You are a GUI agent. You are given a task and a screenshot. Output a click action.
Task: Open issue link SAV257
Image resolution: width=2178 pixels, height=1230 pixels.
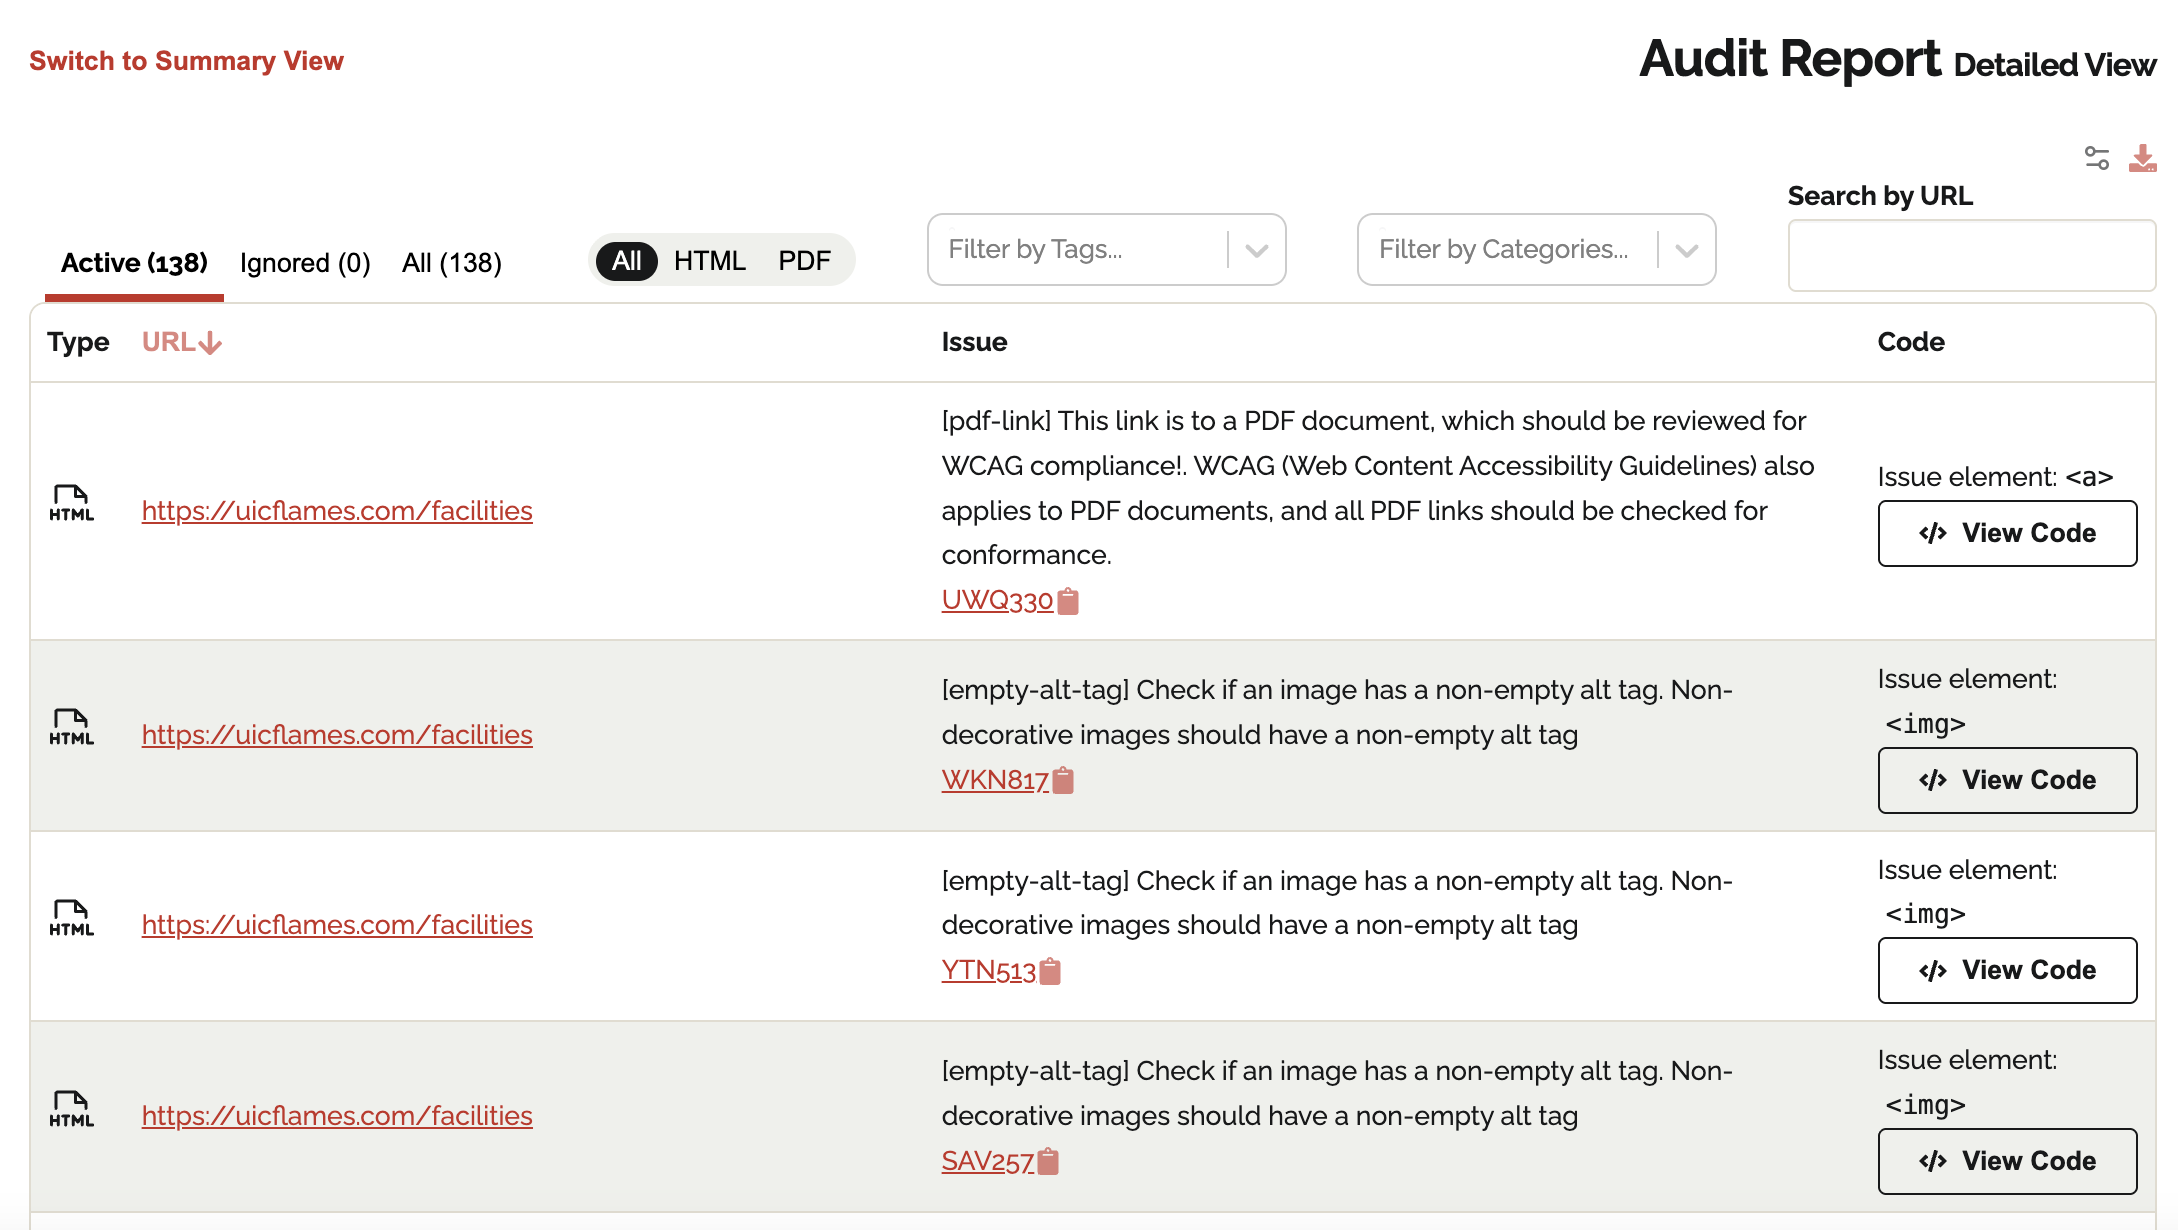coord(987,1161)
